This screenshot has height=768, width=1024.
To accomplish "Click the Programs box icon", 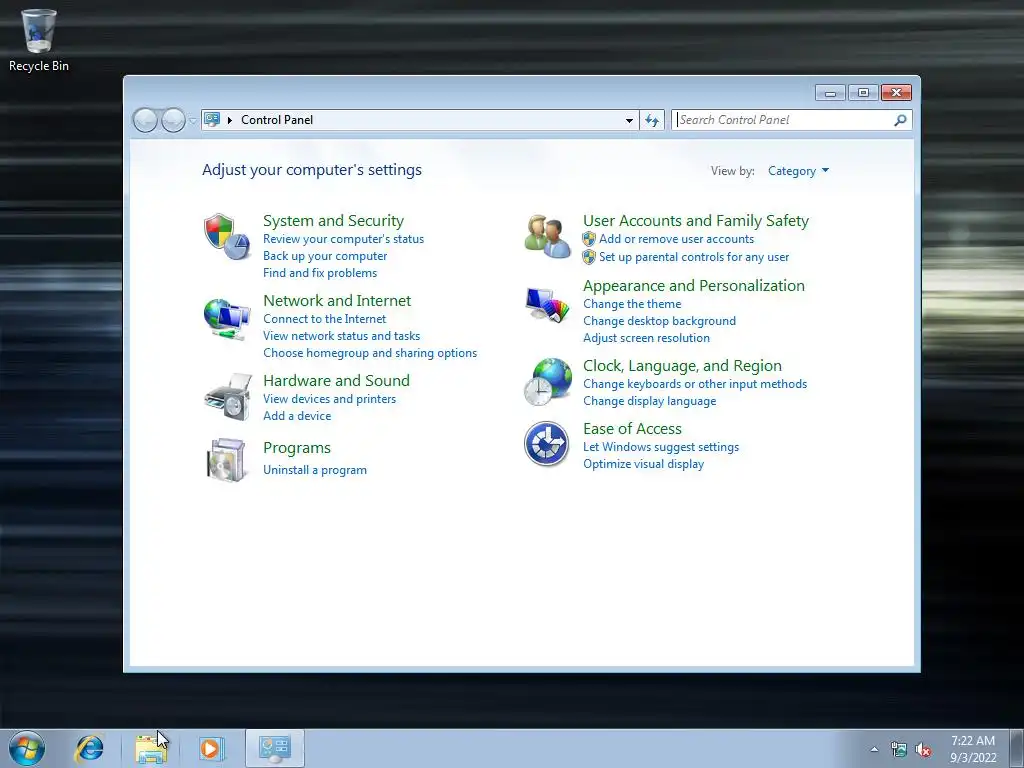I will point(226,460).
